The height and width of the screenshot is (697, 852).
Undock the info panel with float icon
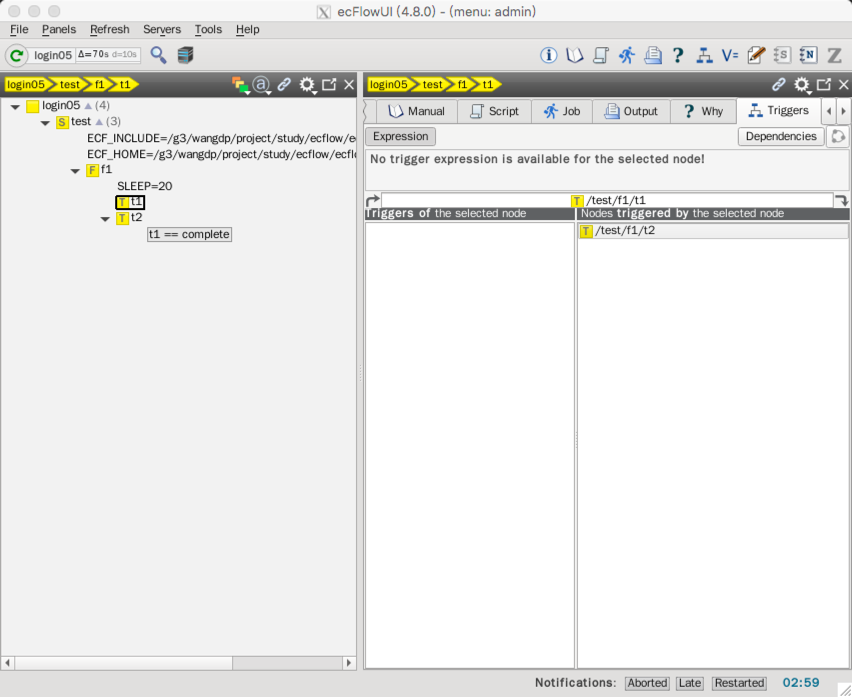click(x=824, y=85)
